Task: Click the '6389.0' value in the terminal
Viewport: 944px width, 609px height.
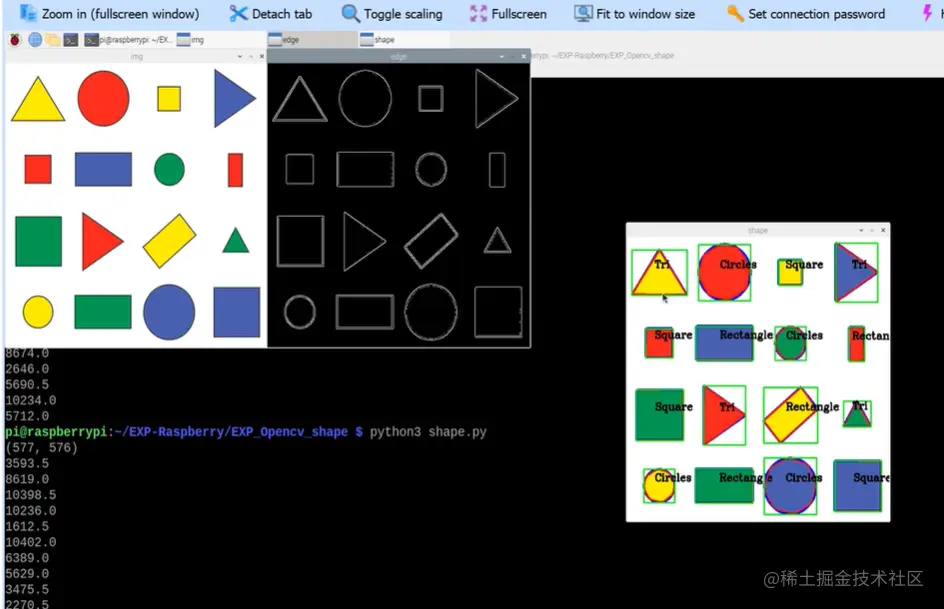Action: (x=27, y=558)
